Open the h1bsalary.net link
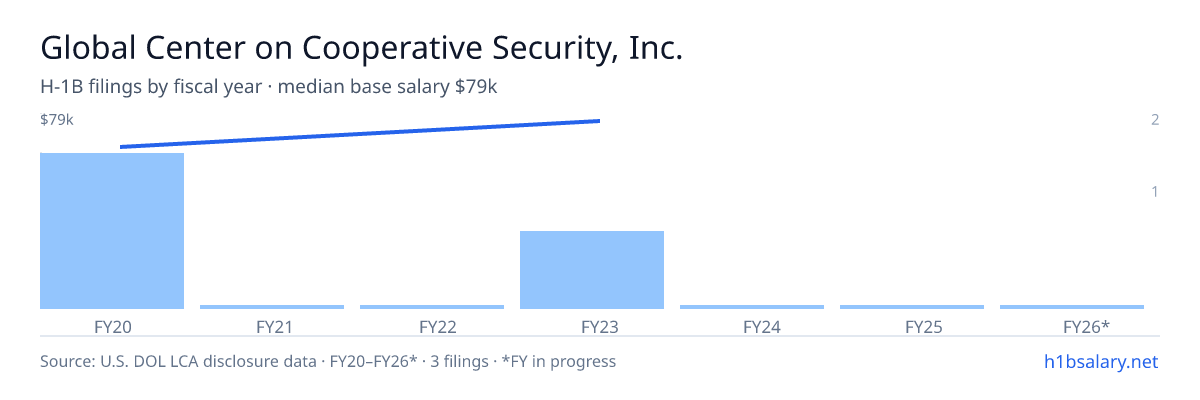The height and width of the screenshot is (400, 1200). coord(1102,361)
